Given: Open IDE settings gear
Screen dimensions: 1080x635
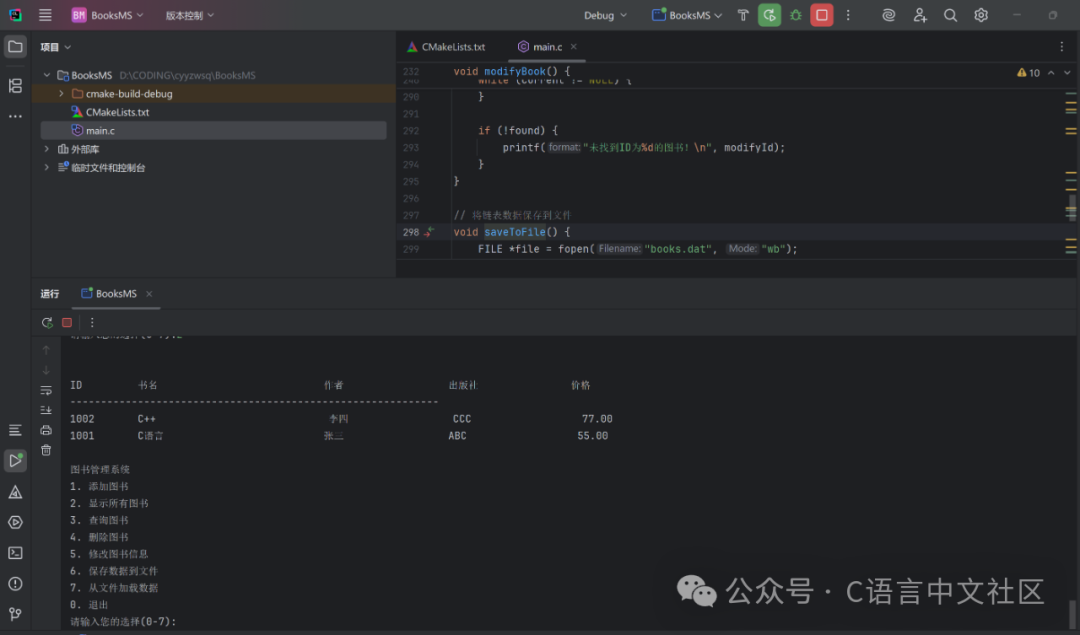Looking at the screenshot, I should point(981,15).
